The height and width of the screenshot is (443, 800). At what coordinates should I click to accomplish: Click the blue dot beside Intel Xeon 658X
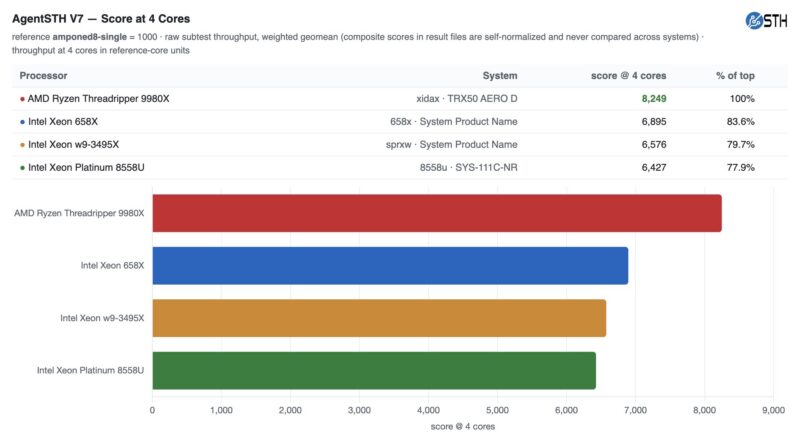(22, 122)
